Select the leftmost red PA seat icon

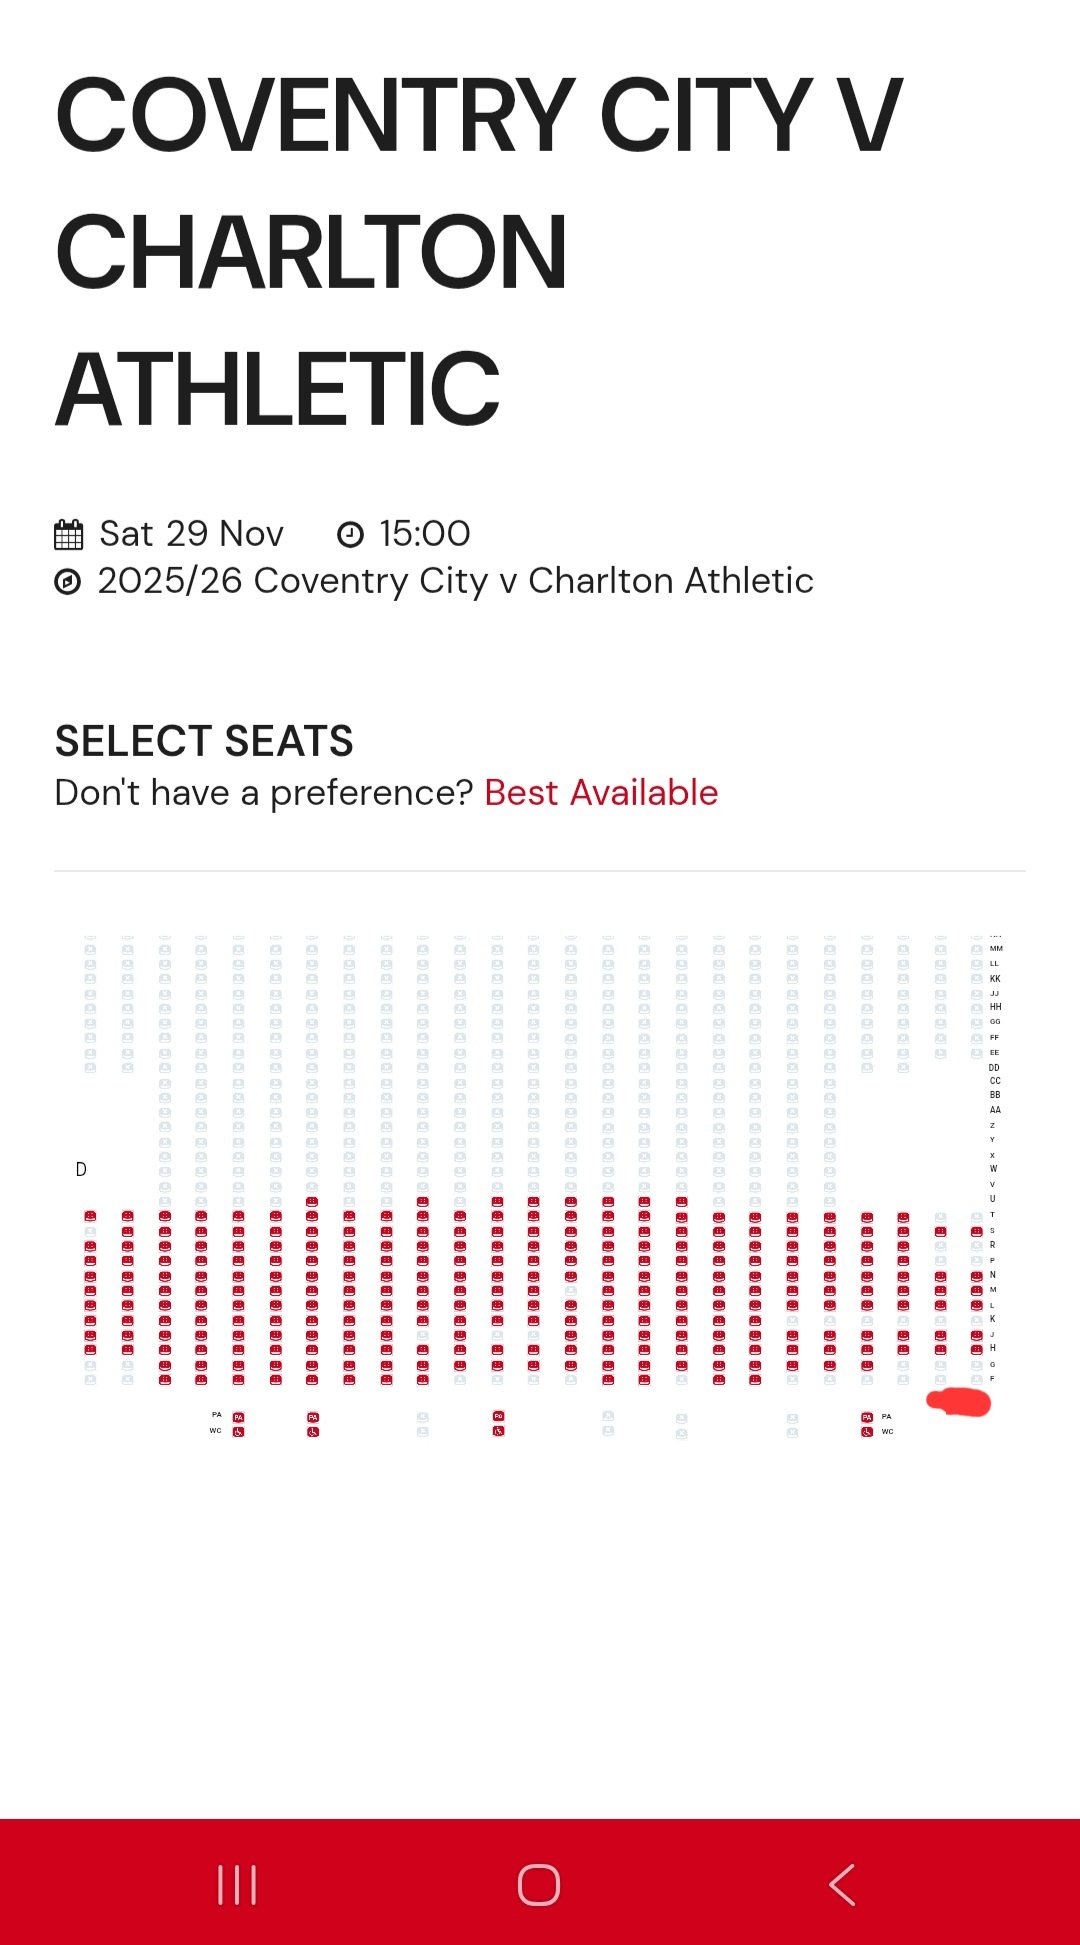(x=238, y=1417)
